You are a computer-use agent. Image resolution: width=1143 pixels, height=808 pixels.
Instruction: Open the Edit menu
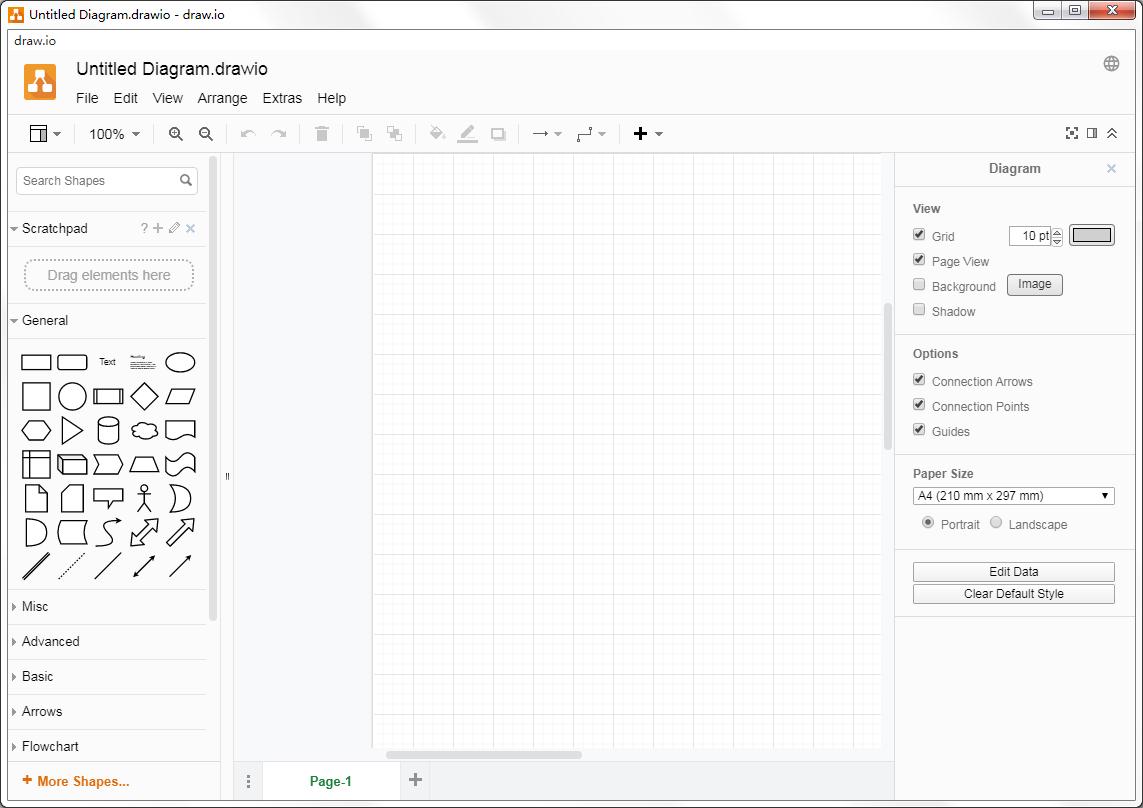coord(125,98)
